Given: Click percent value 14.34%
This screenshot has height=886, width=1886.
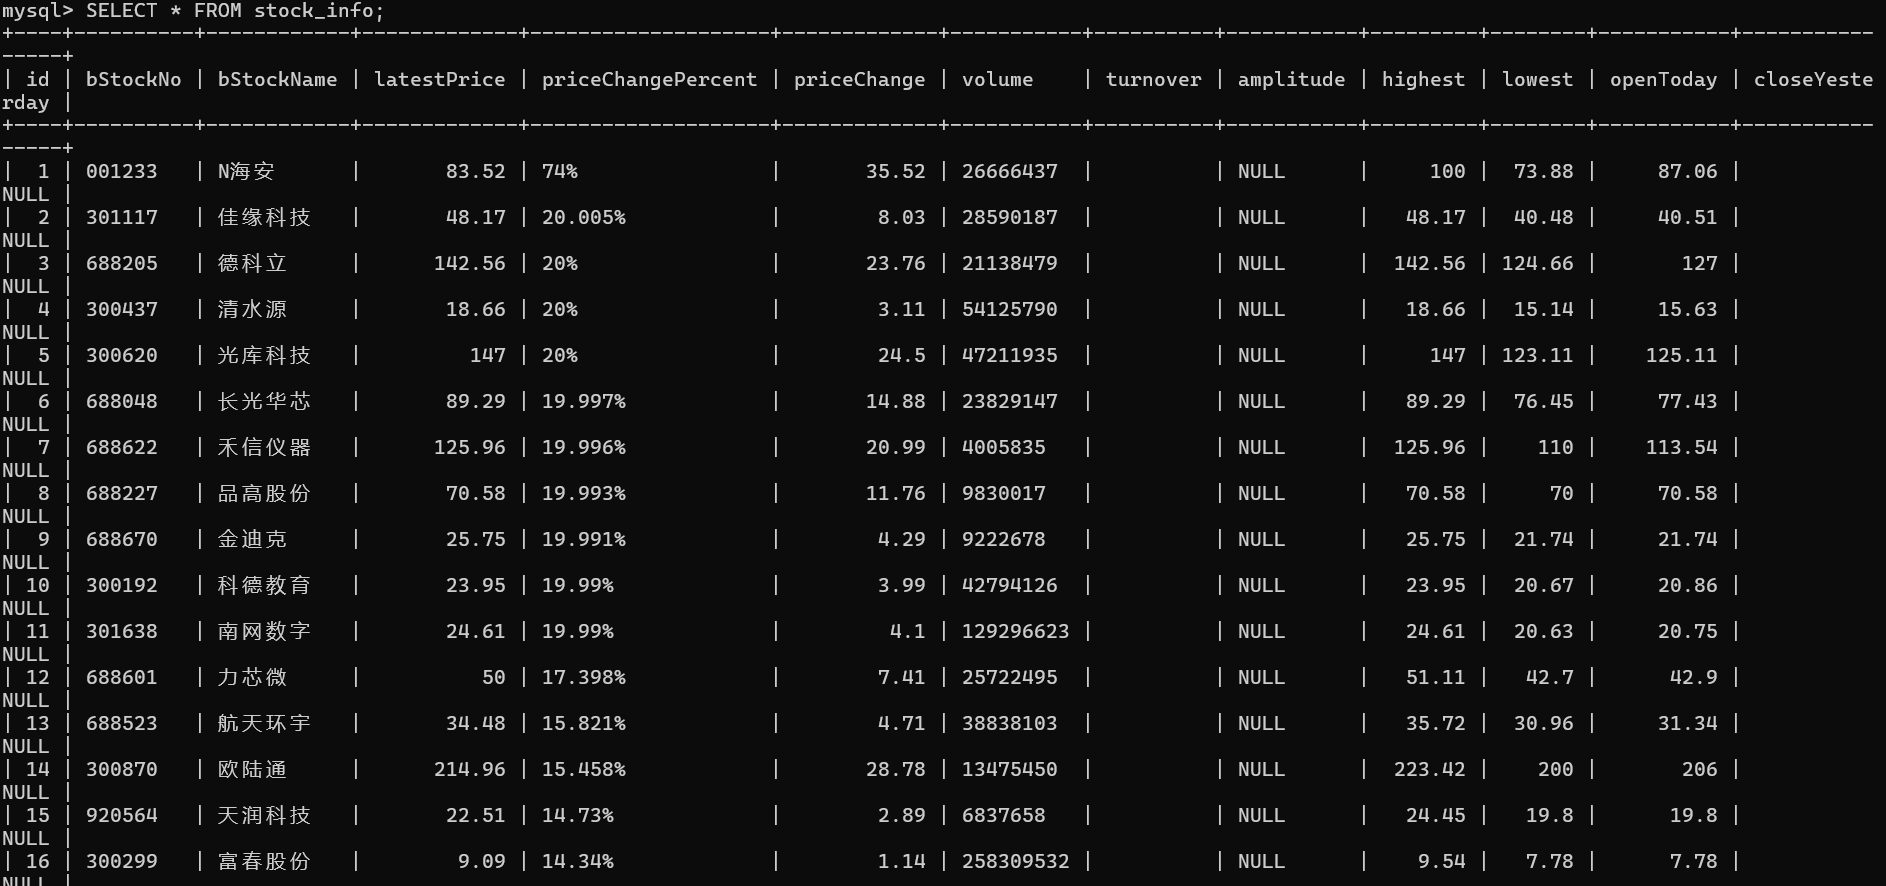Looking at the screenshot, I should click(578, 861).
